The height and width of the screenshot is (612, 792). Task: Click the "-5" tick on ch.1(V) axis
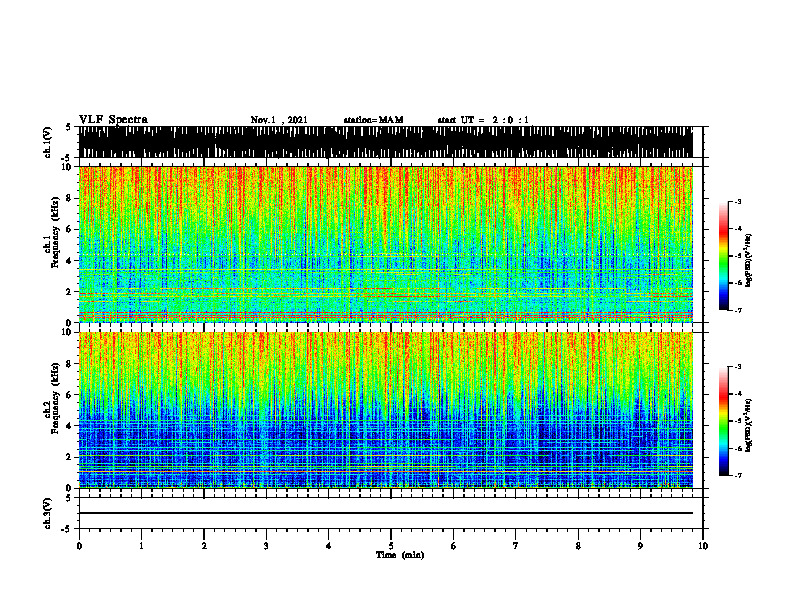68,158
